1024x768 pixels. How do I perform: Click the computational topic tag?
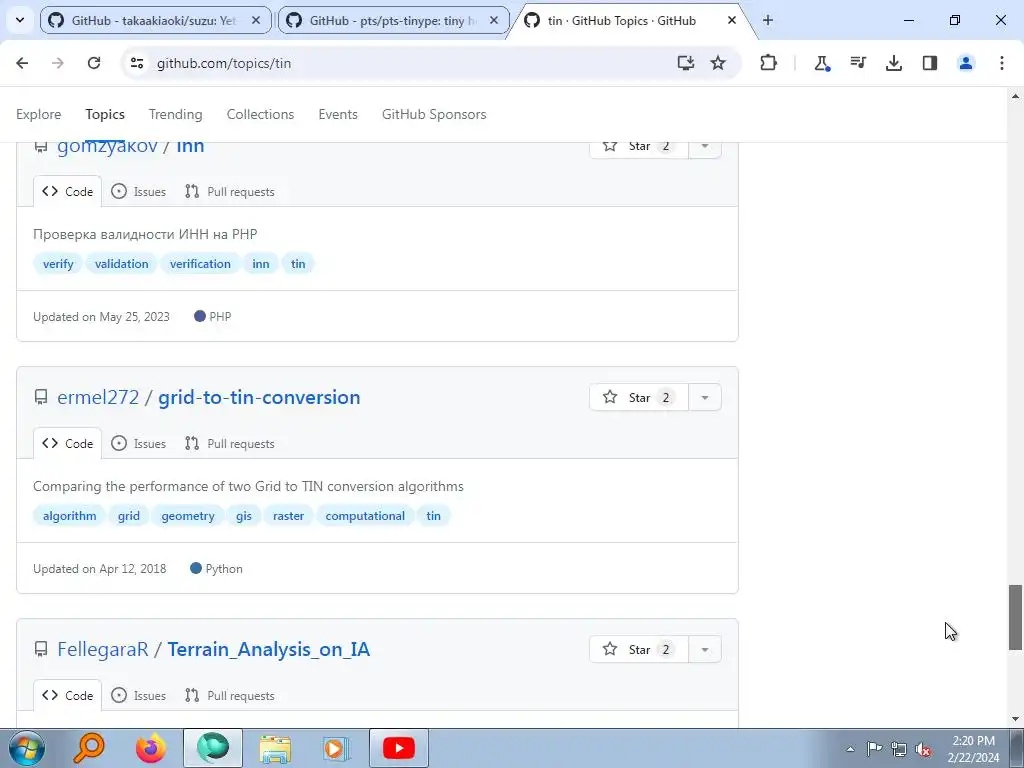point(365,516)
